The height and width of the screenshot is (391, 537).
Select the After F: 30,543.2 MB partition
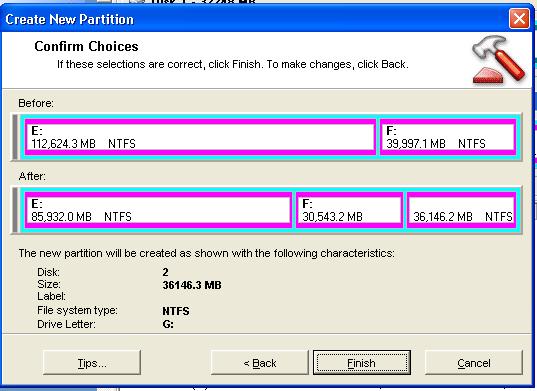click(349, 210)
